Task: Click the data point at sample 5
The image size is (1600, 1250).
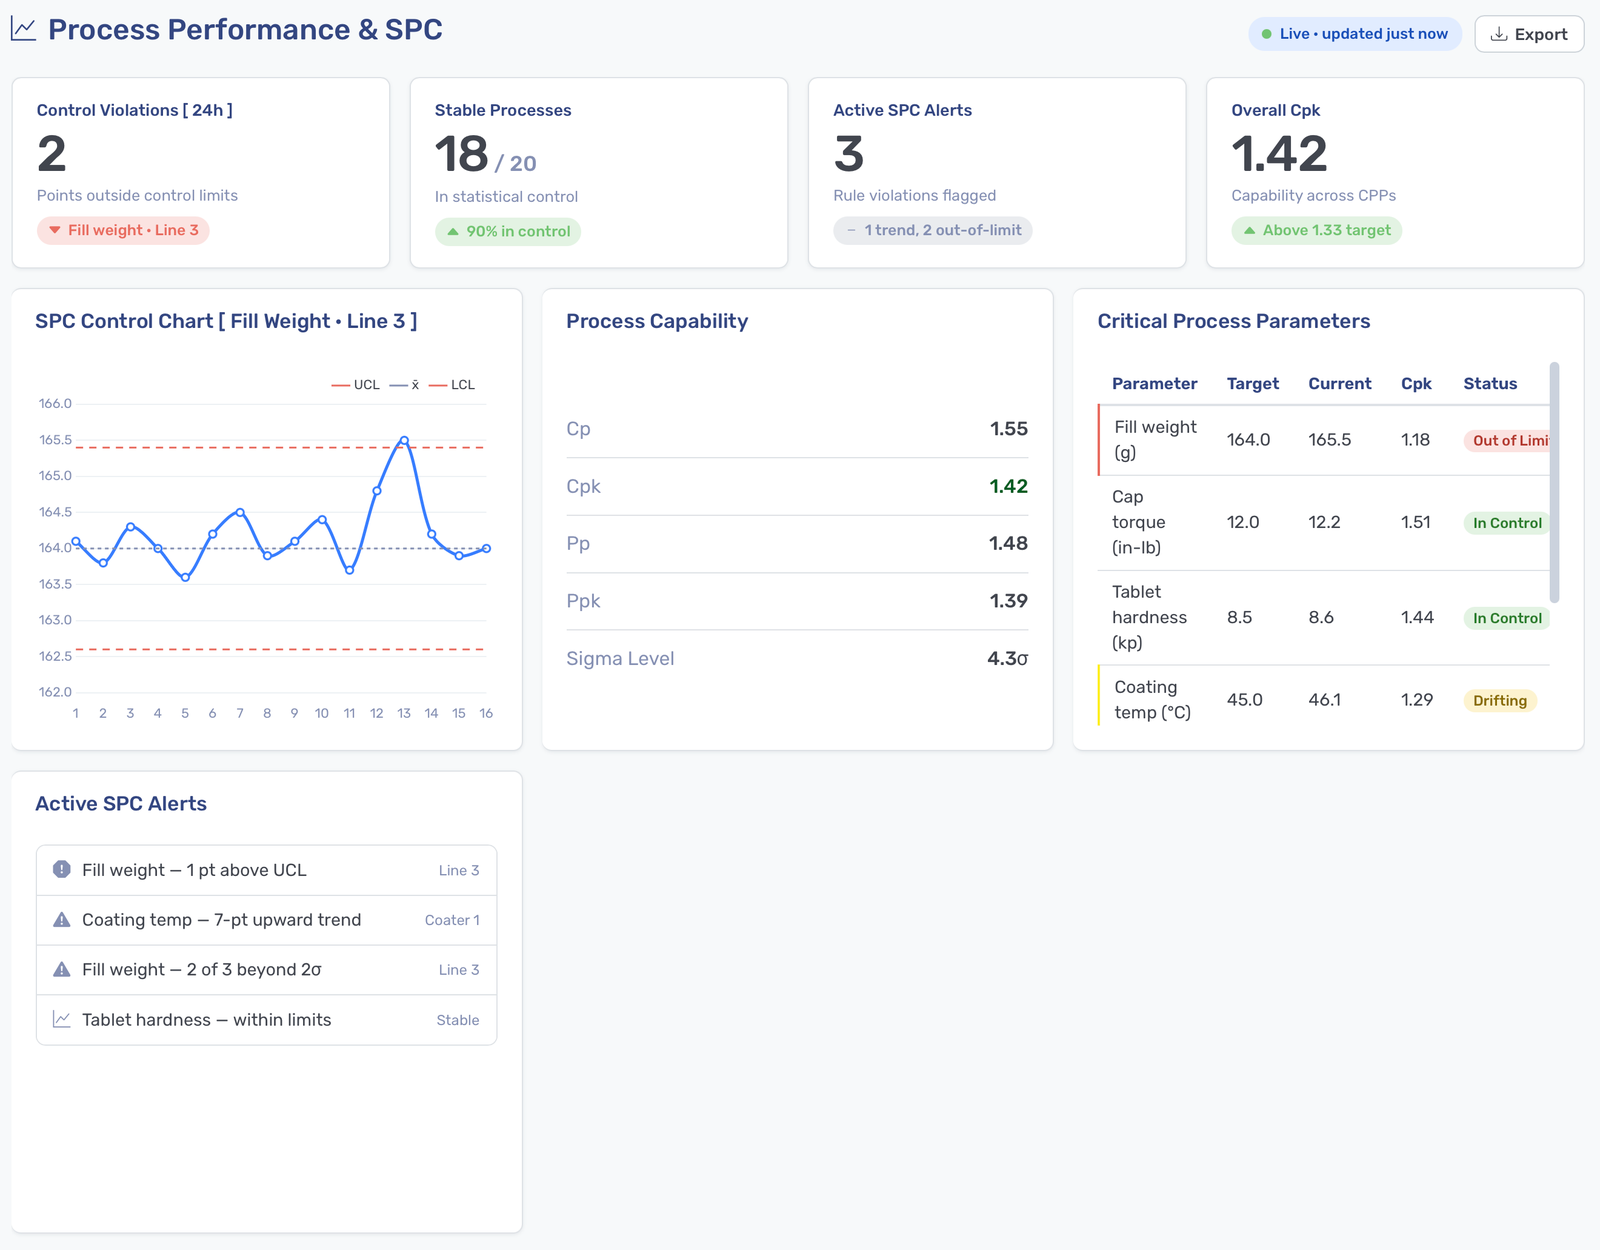Action: (185, 577)
